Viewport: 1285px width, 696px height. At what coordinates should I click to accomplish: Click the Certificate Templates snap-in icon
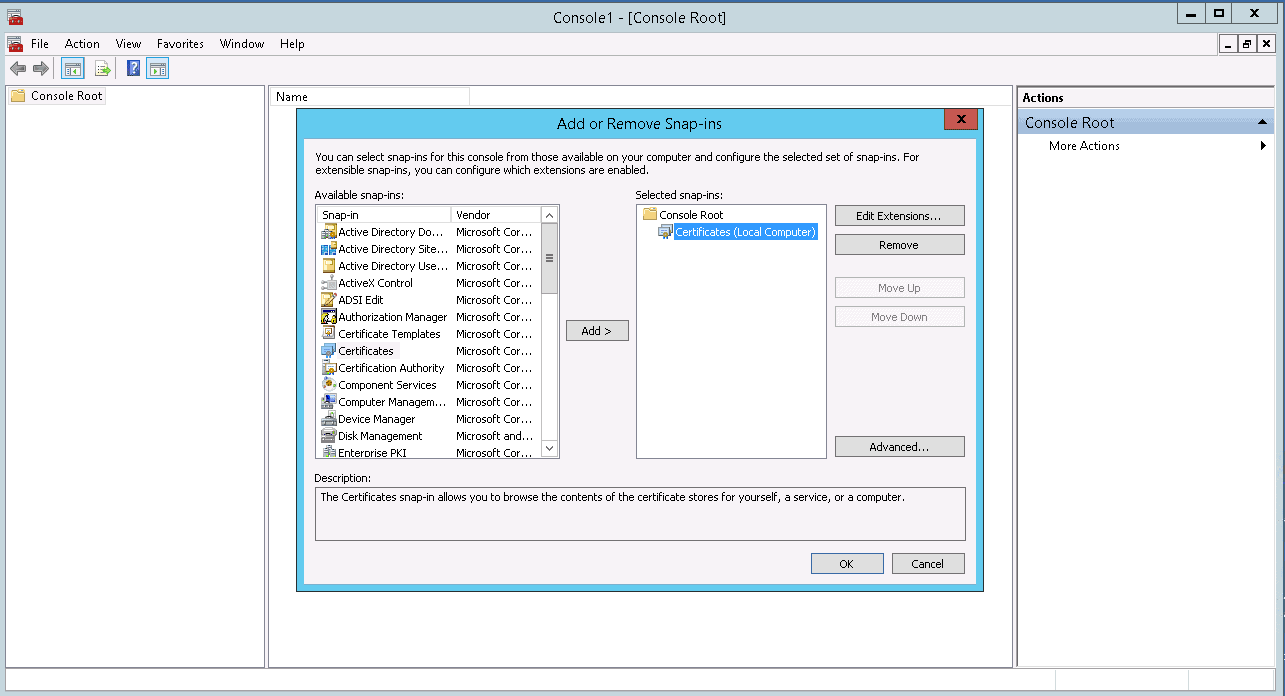[x=329, y=334]
